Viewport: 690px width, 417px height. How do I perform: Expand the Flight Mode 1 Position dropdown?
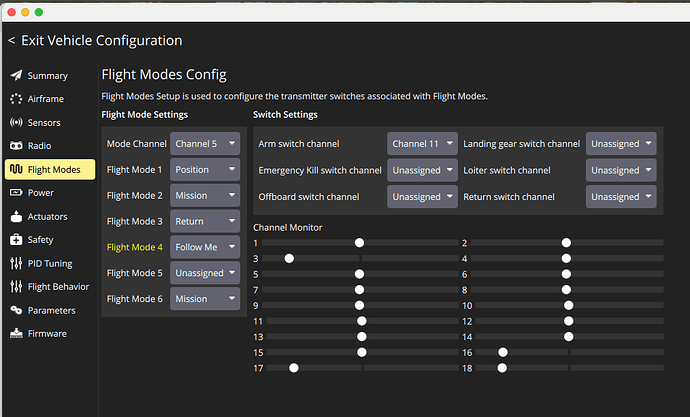(204, 170)
